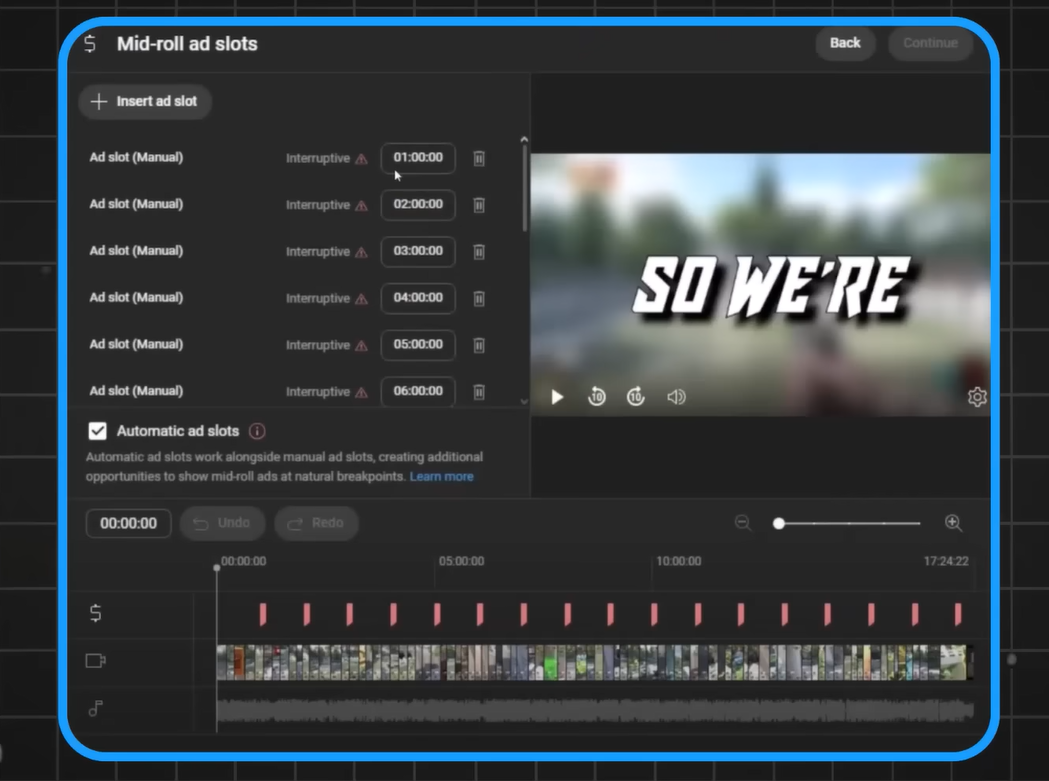The width and height of the screenshot is (1049, 781).
Task: Click the playhead handle at timeline start
Action: point(217,568)
